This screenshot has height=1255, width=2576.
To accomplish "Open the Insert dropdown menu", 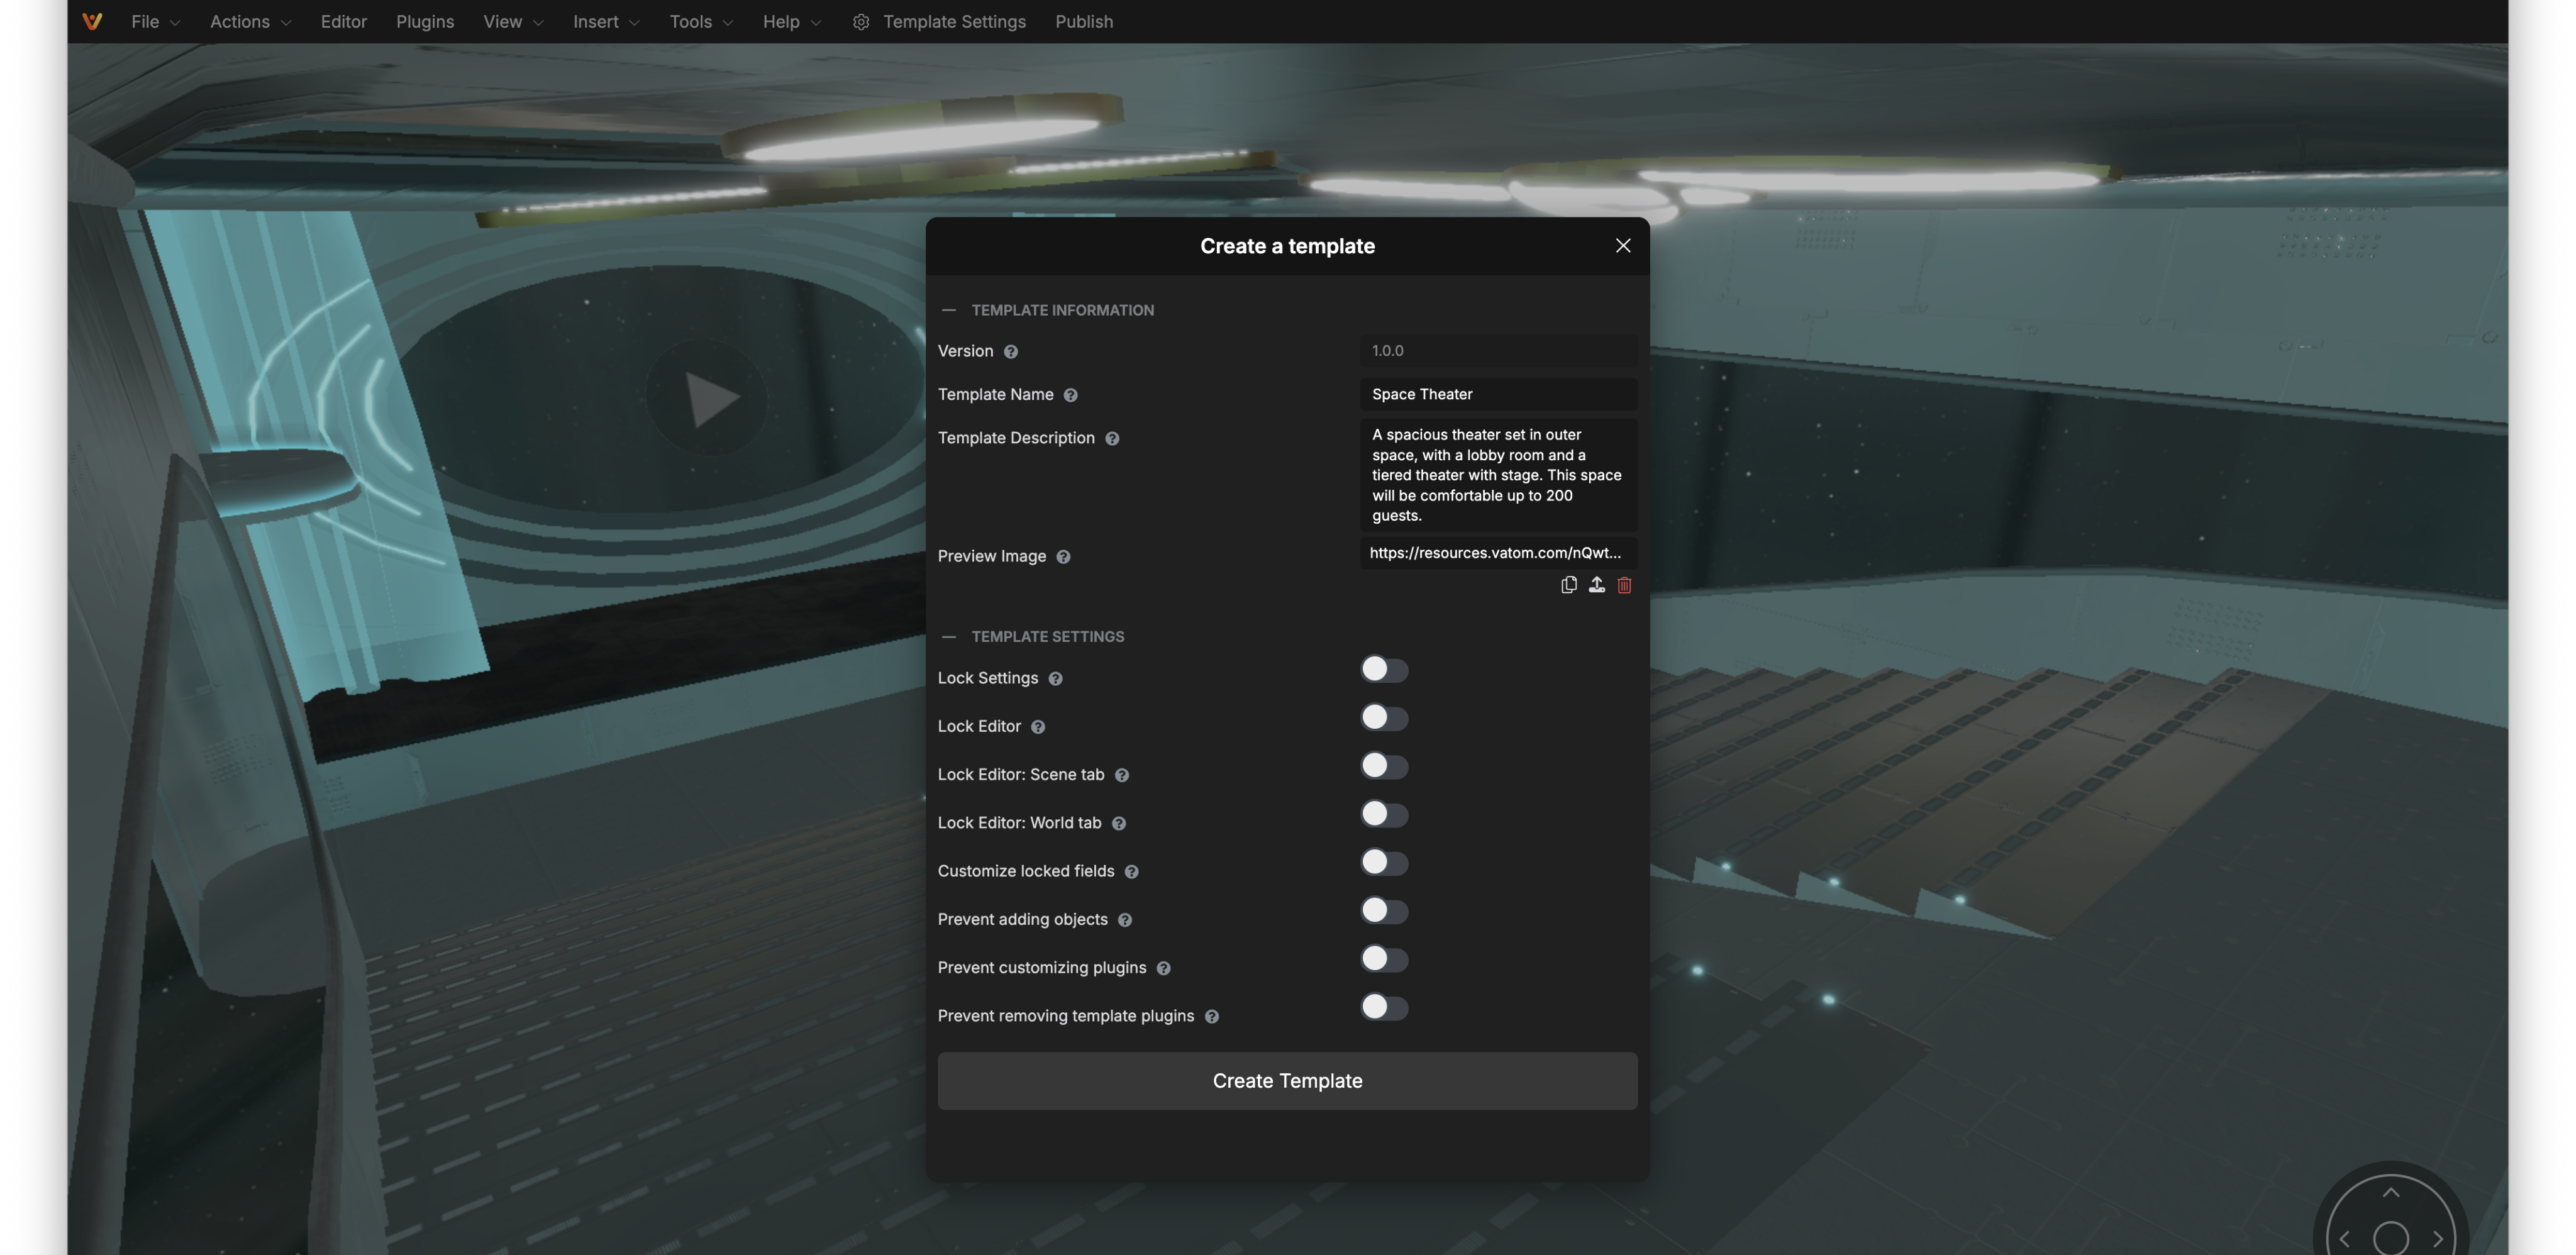I will [606, 22].
